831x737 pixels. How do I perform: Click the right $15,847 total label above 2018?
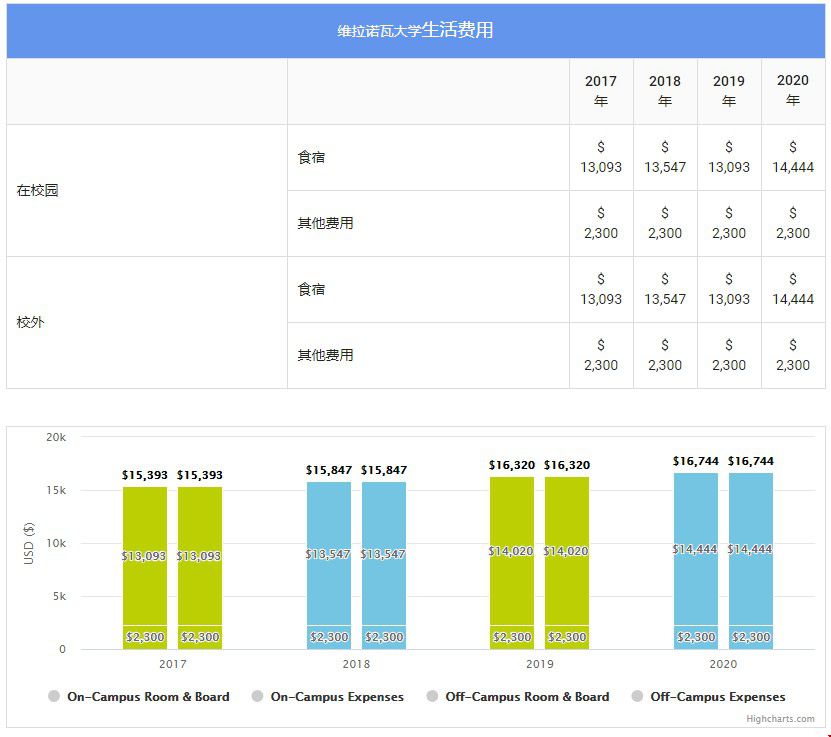point(384,470)
